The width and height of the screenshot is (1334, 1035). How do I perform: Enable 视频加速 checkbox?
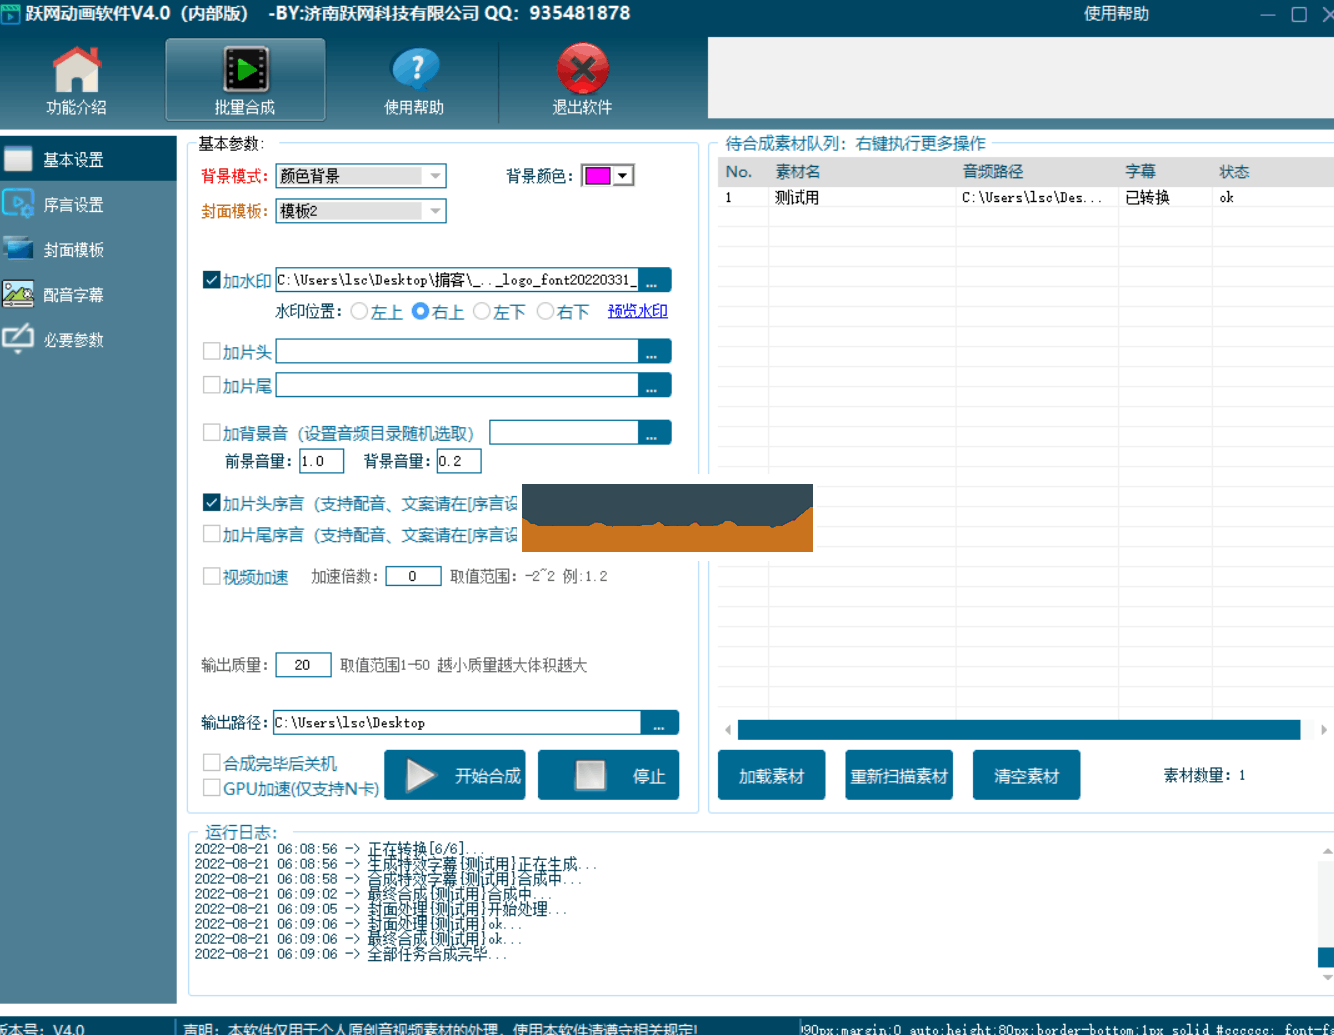click(x=211, y=576)
